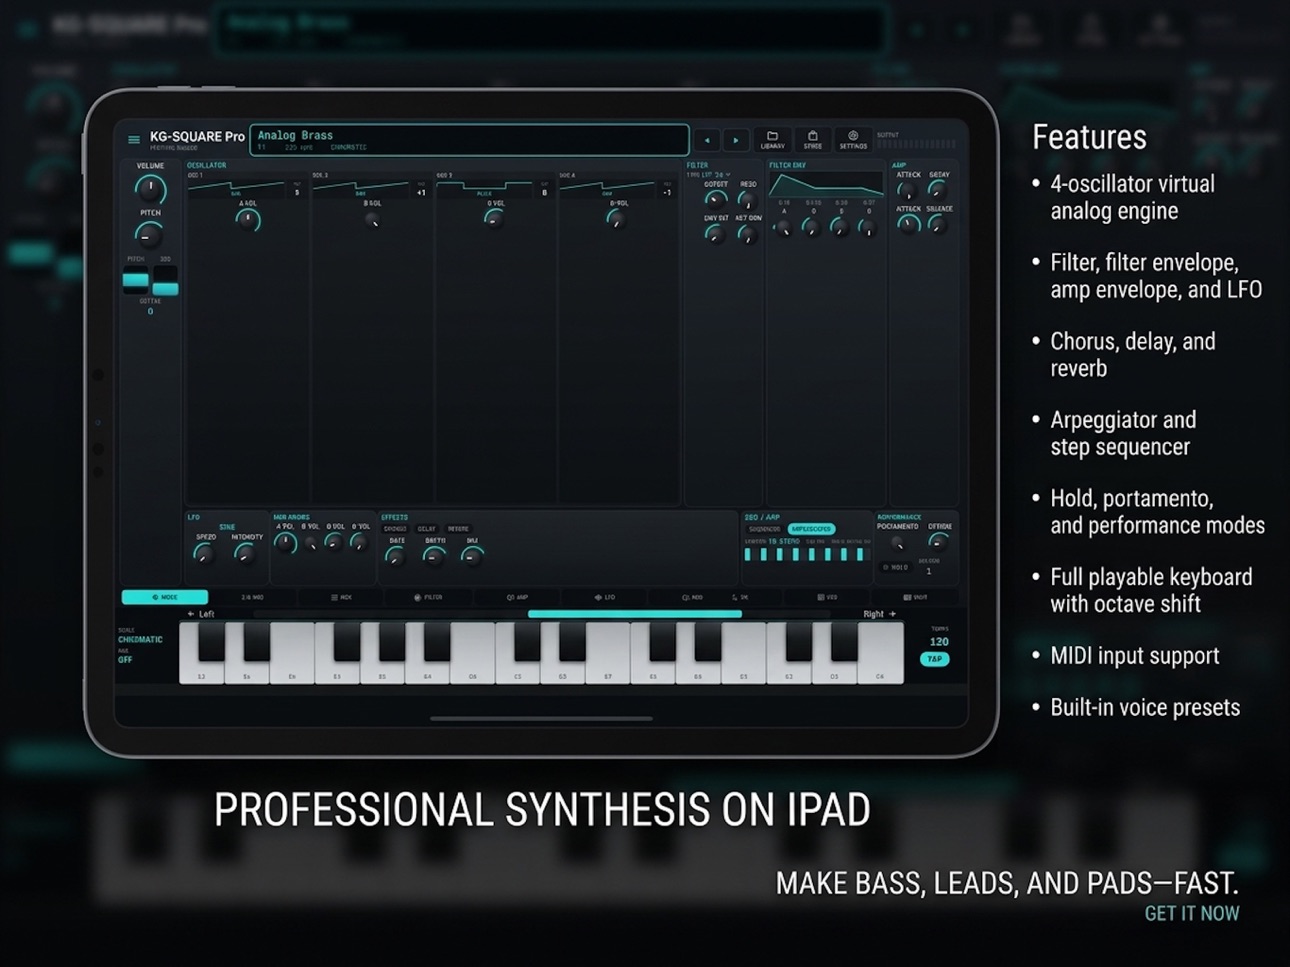
Task: Open the Chromatic scale selector
Action: (140, 639)
